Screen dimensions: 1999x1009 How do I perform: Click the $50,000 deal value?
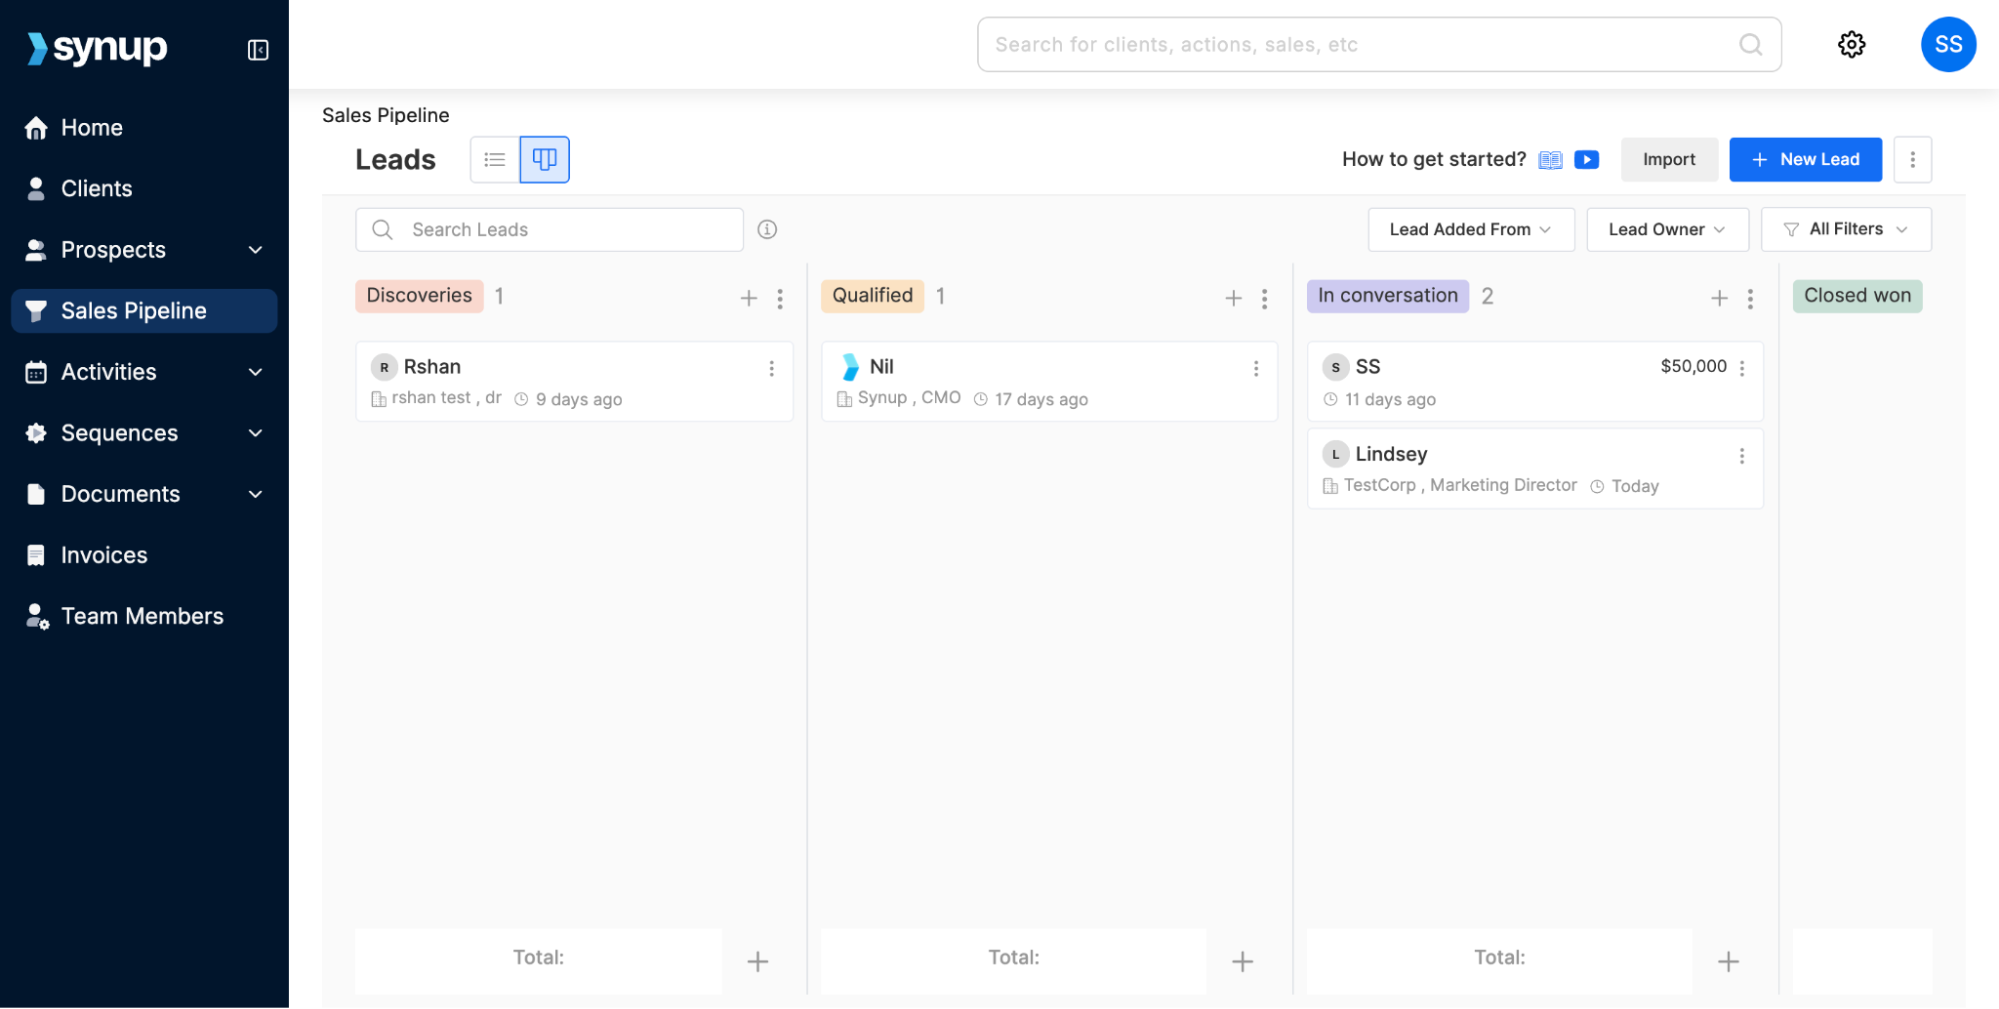(x=1693, y=366)
